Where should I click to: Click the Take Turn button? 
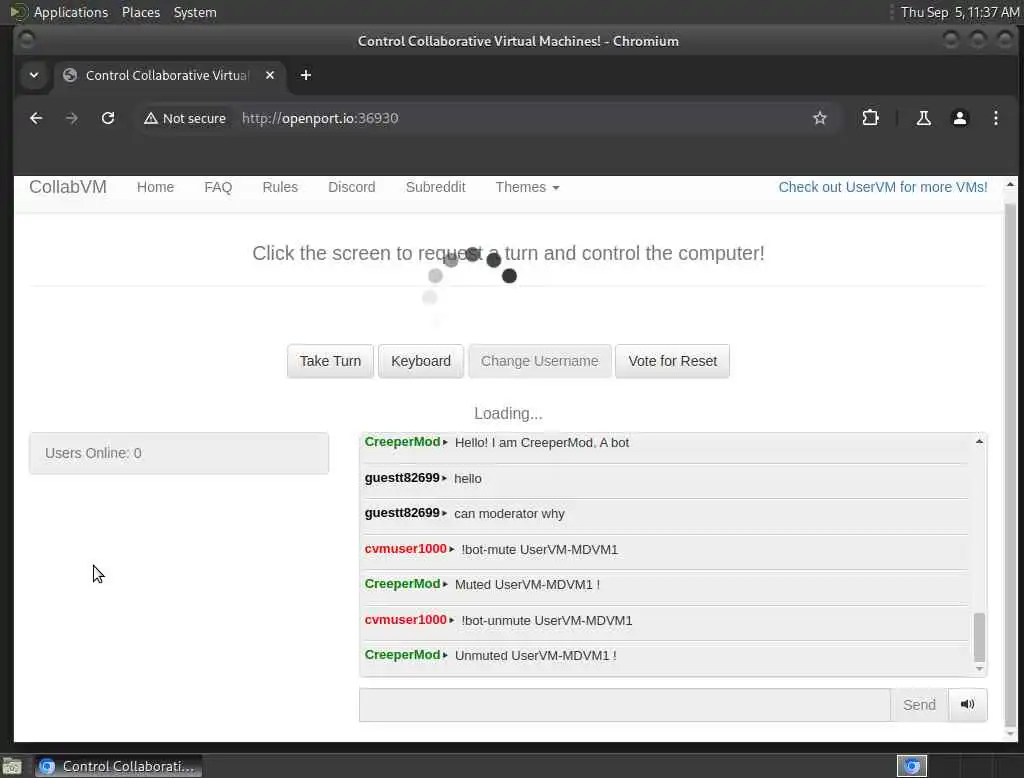pyautogui.click(x=330, y=361)
